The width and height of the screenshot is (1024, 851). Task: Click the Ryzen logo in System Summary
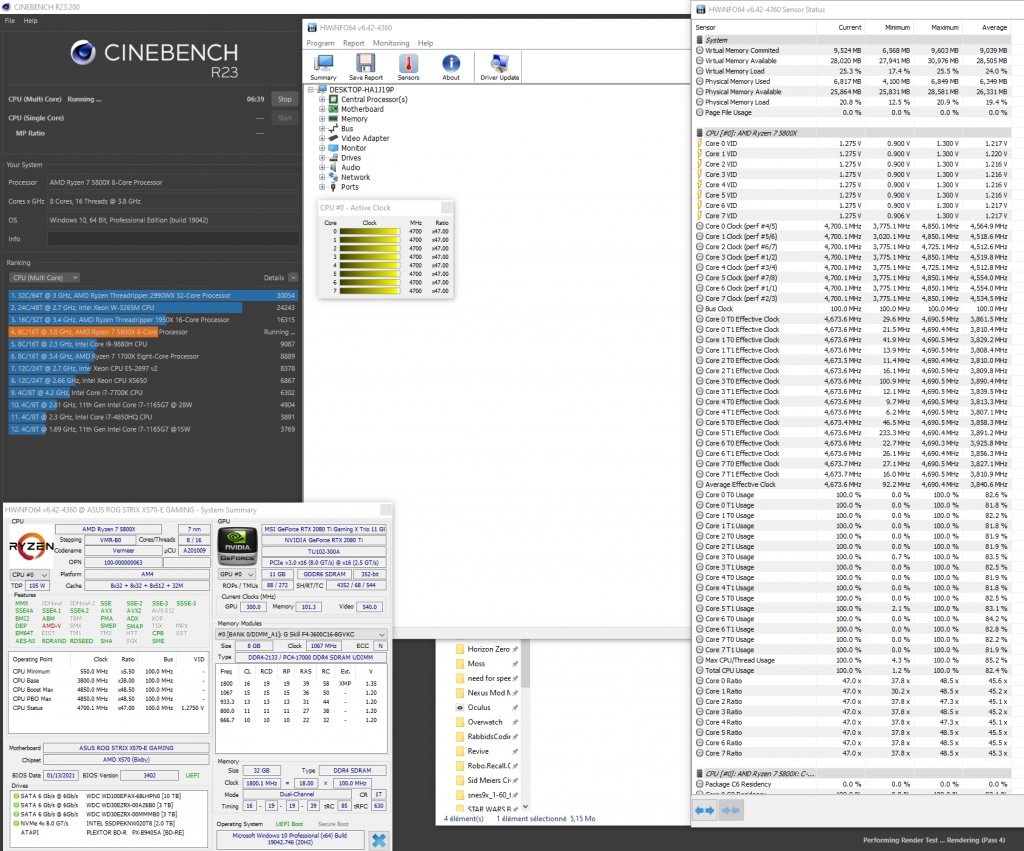click(x=31, y=547)
